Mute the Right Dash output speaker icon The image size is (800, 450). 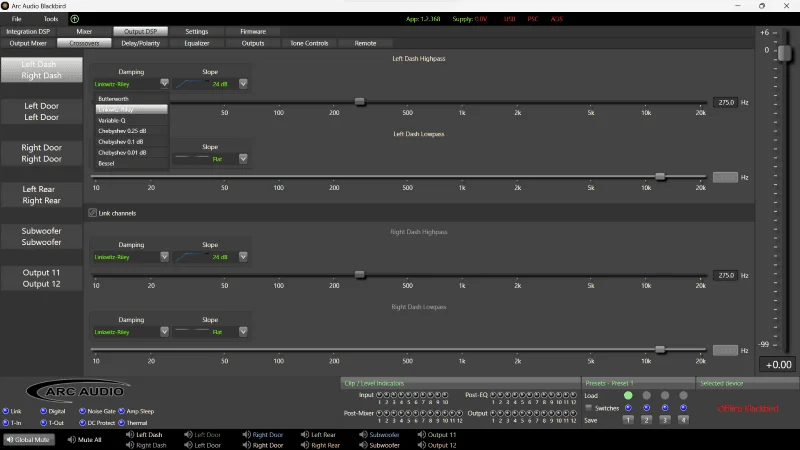click(130, 445)
